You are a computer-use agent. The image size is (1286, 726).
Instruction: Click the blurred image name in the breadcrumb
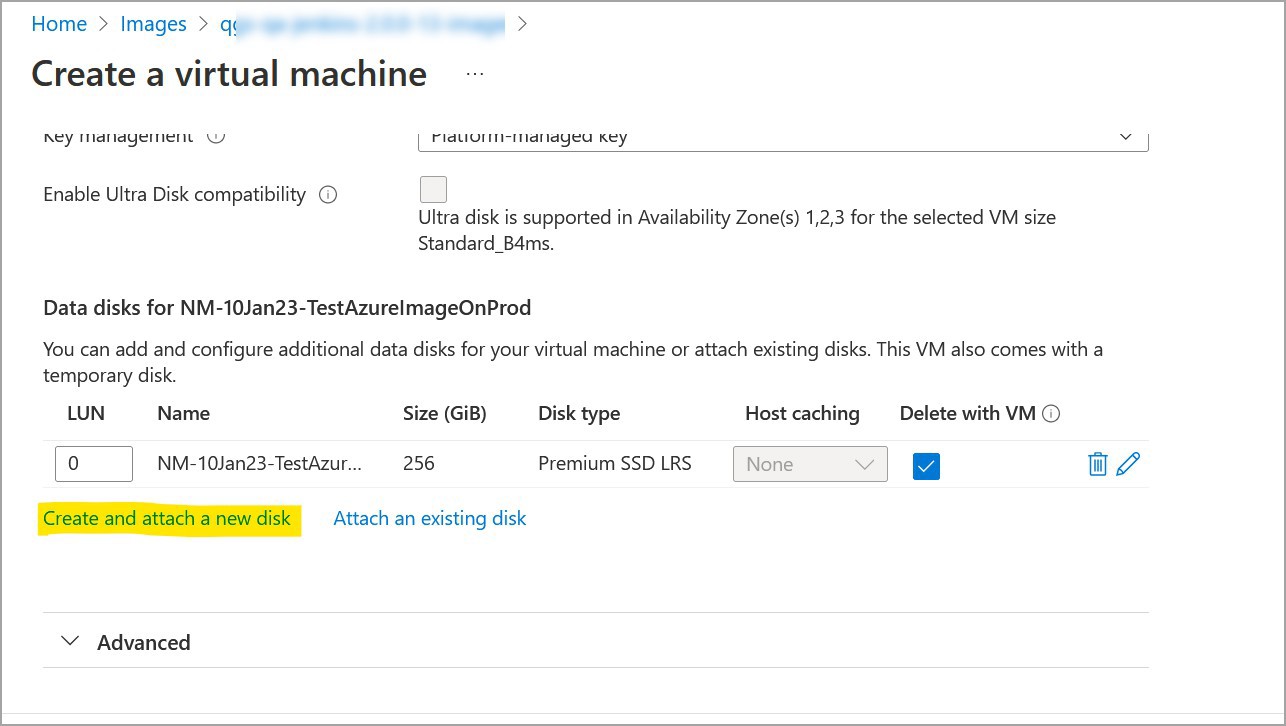pos(361,23)
